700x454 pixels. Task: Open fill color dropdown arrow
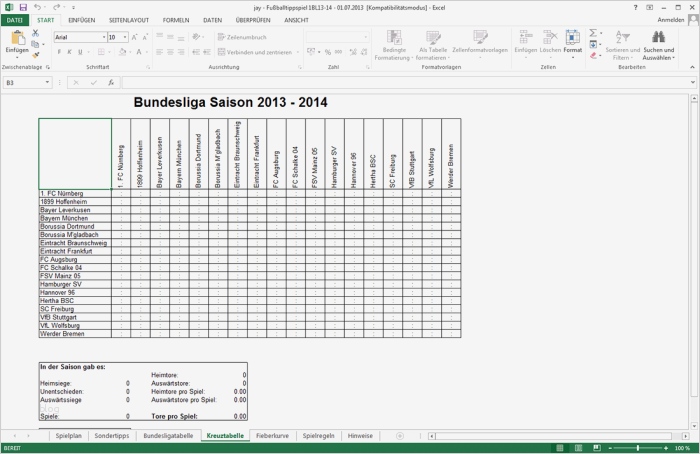tap(129, 52)
